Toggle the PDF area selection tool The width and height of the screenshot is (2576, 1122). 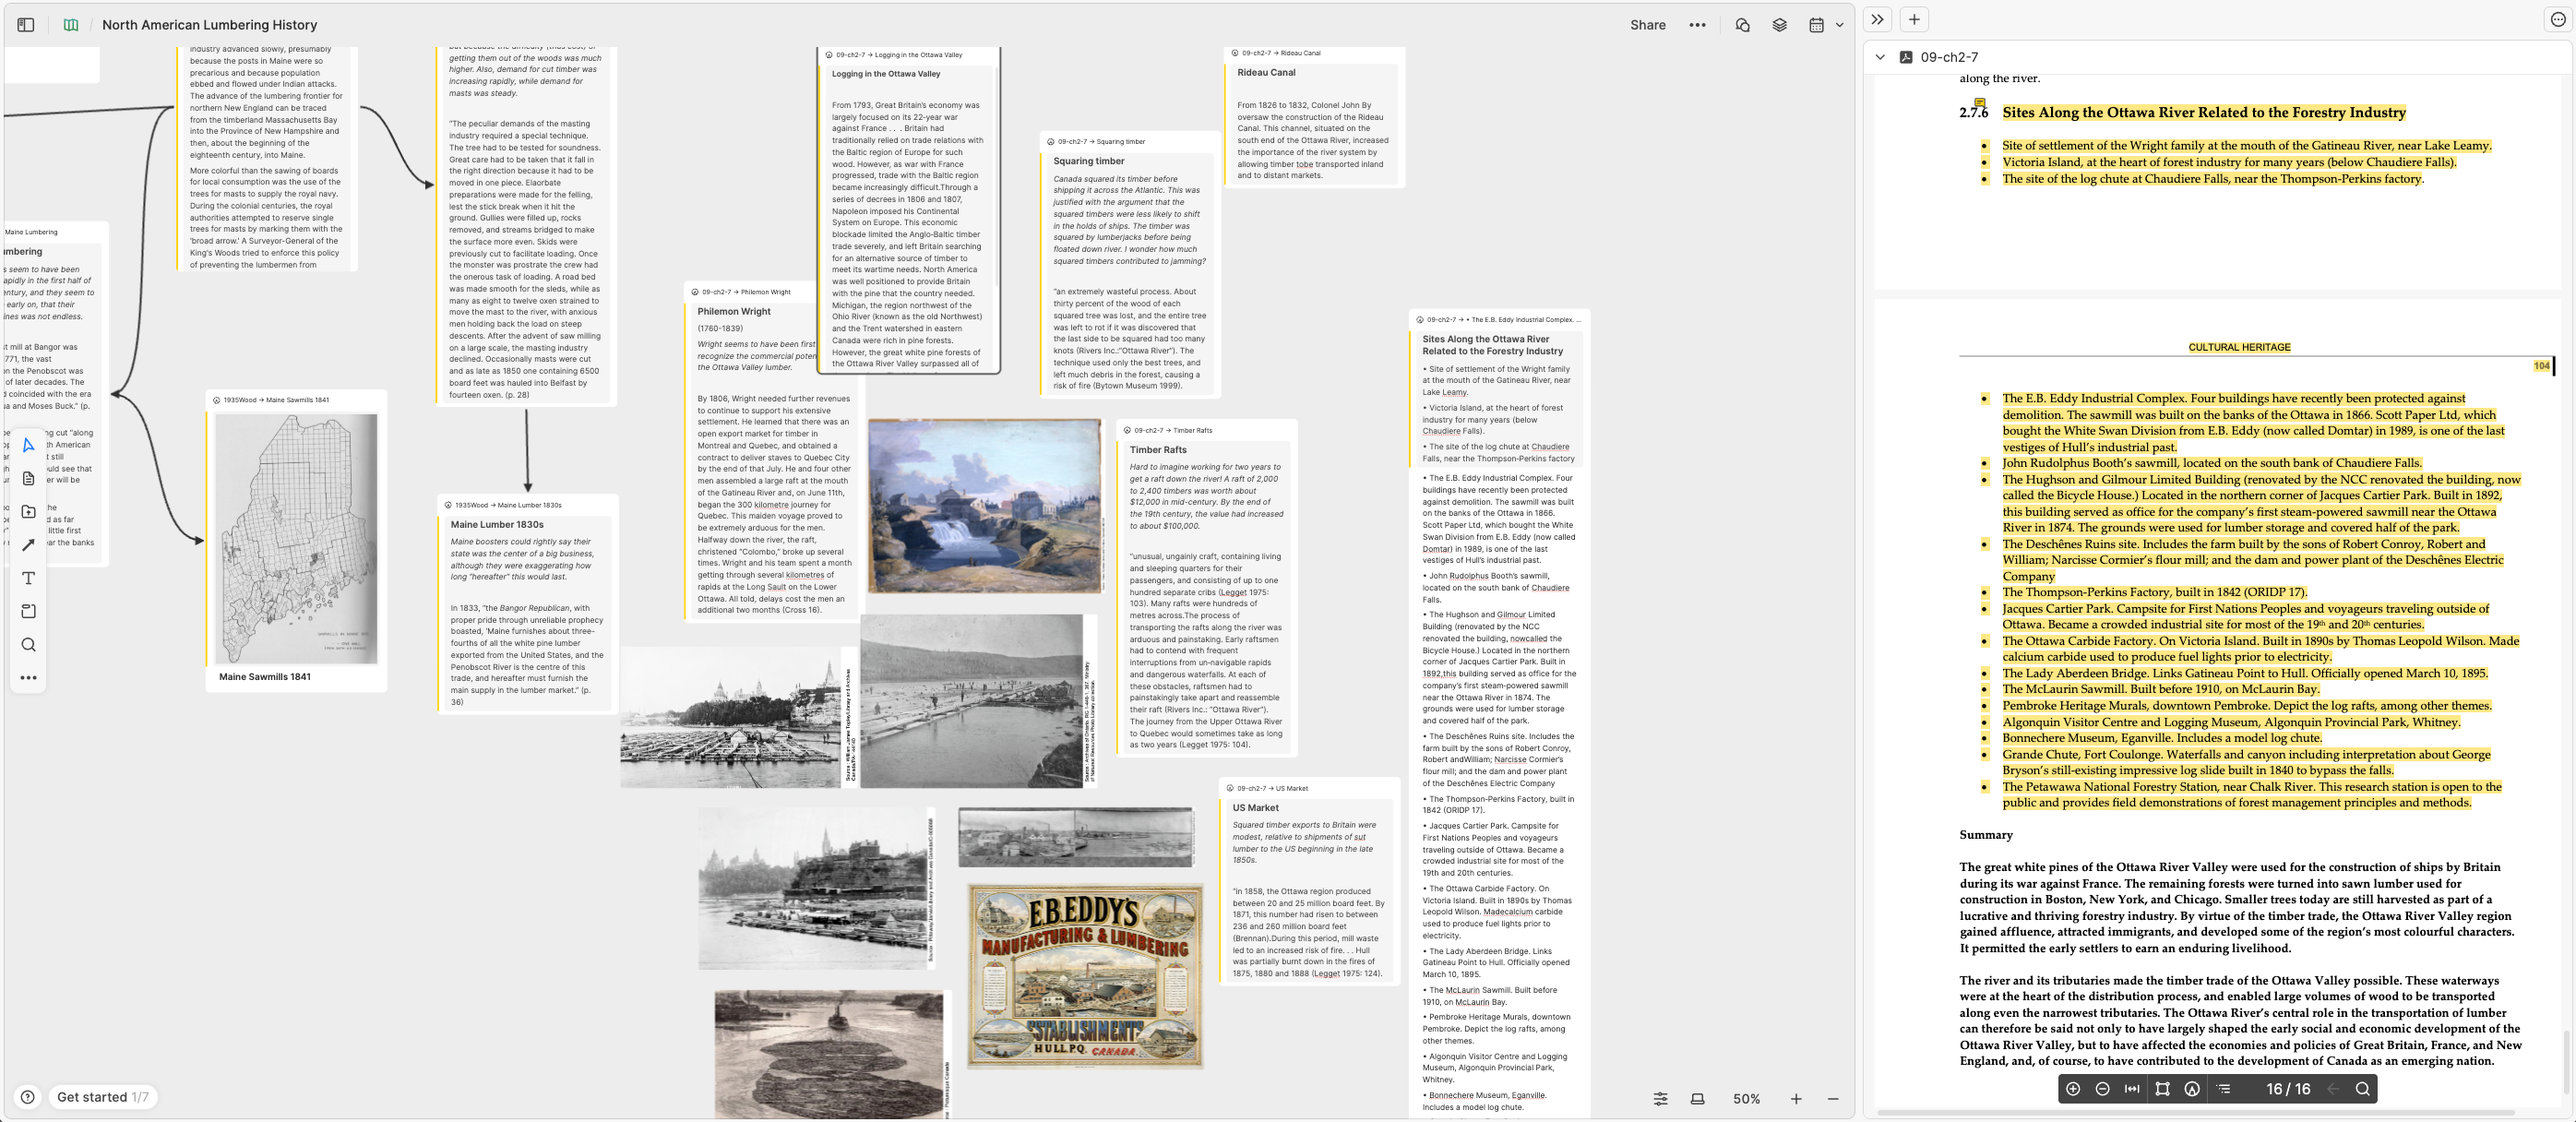(2162, 1089)
